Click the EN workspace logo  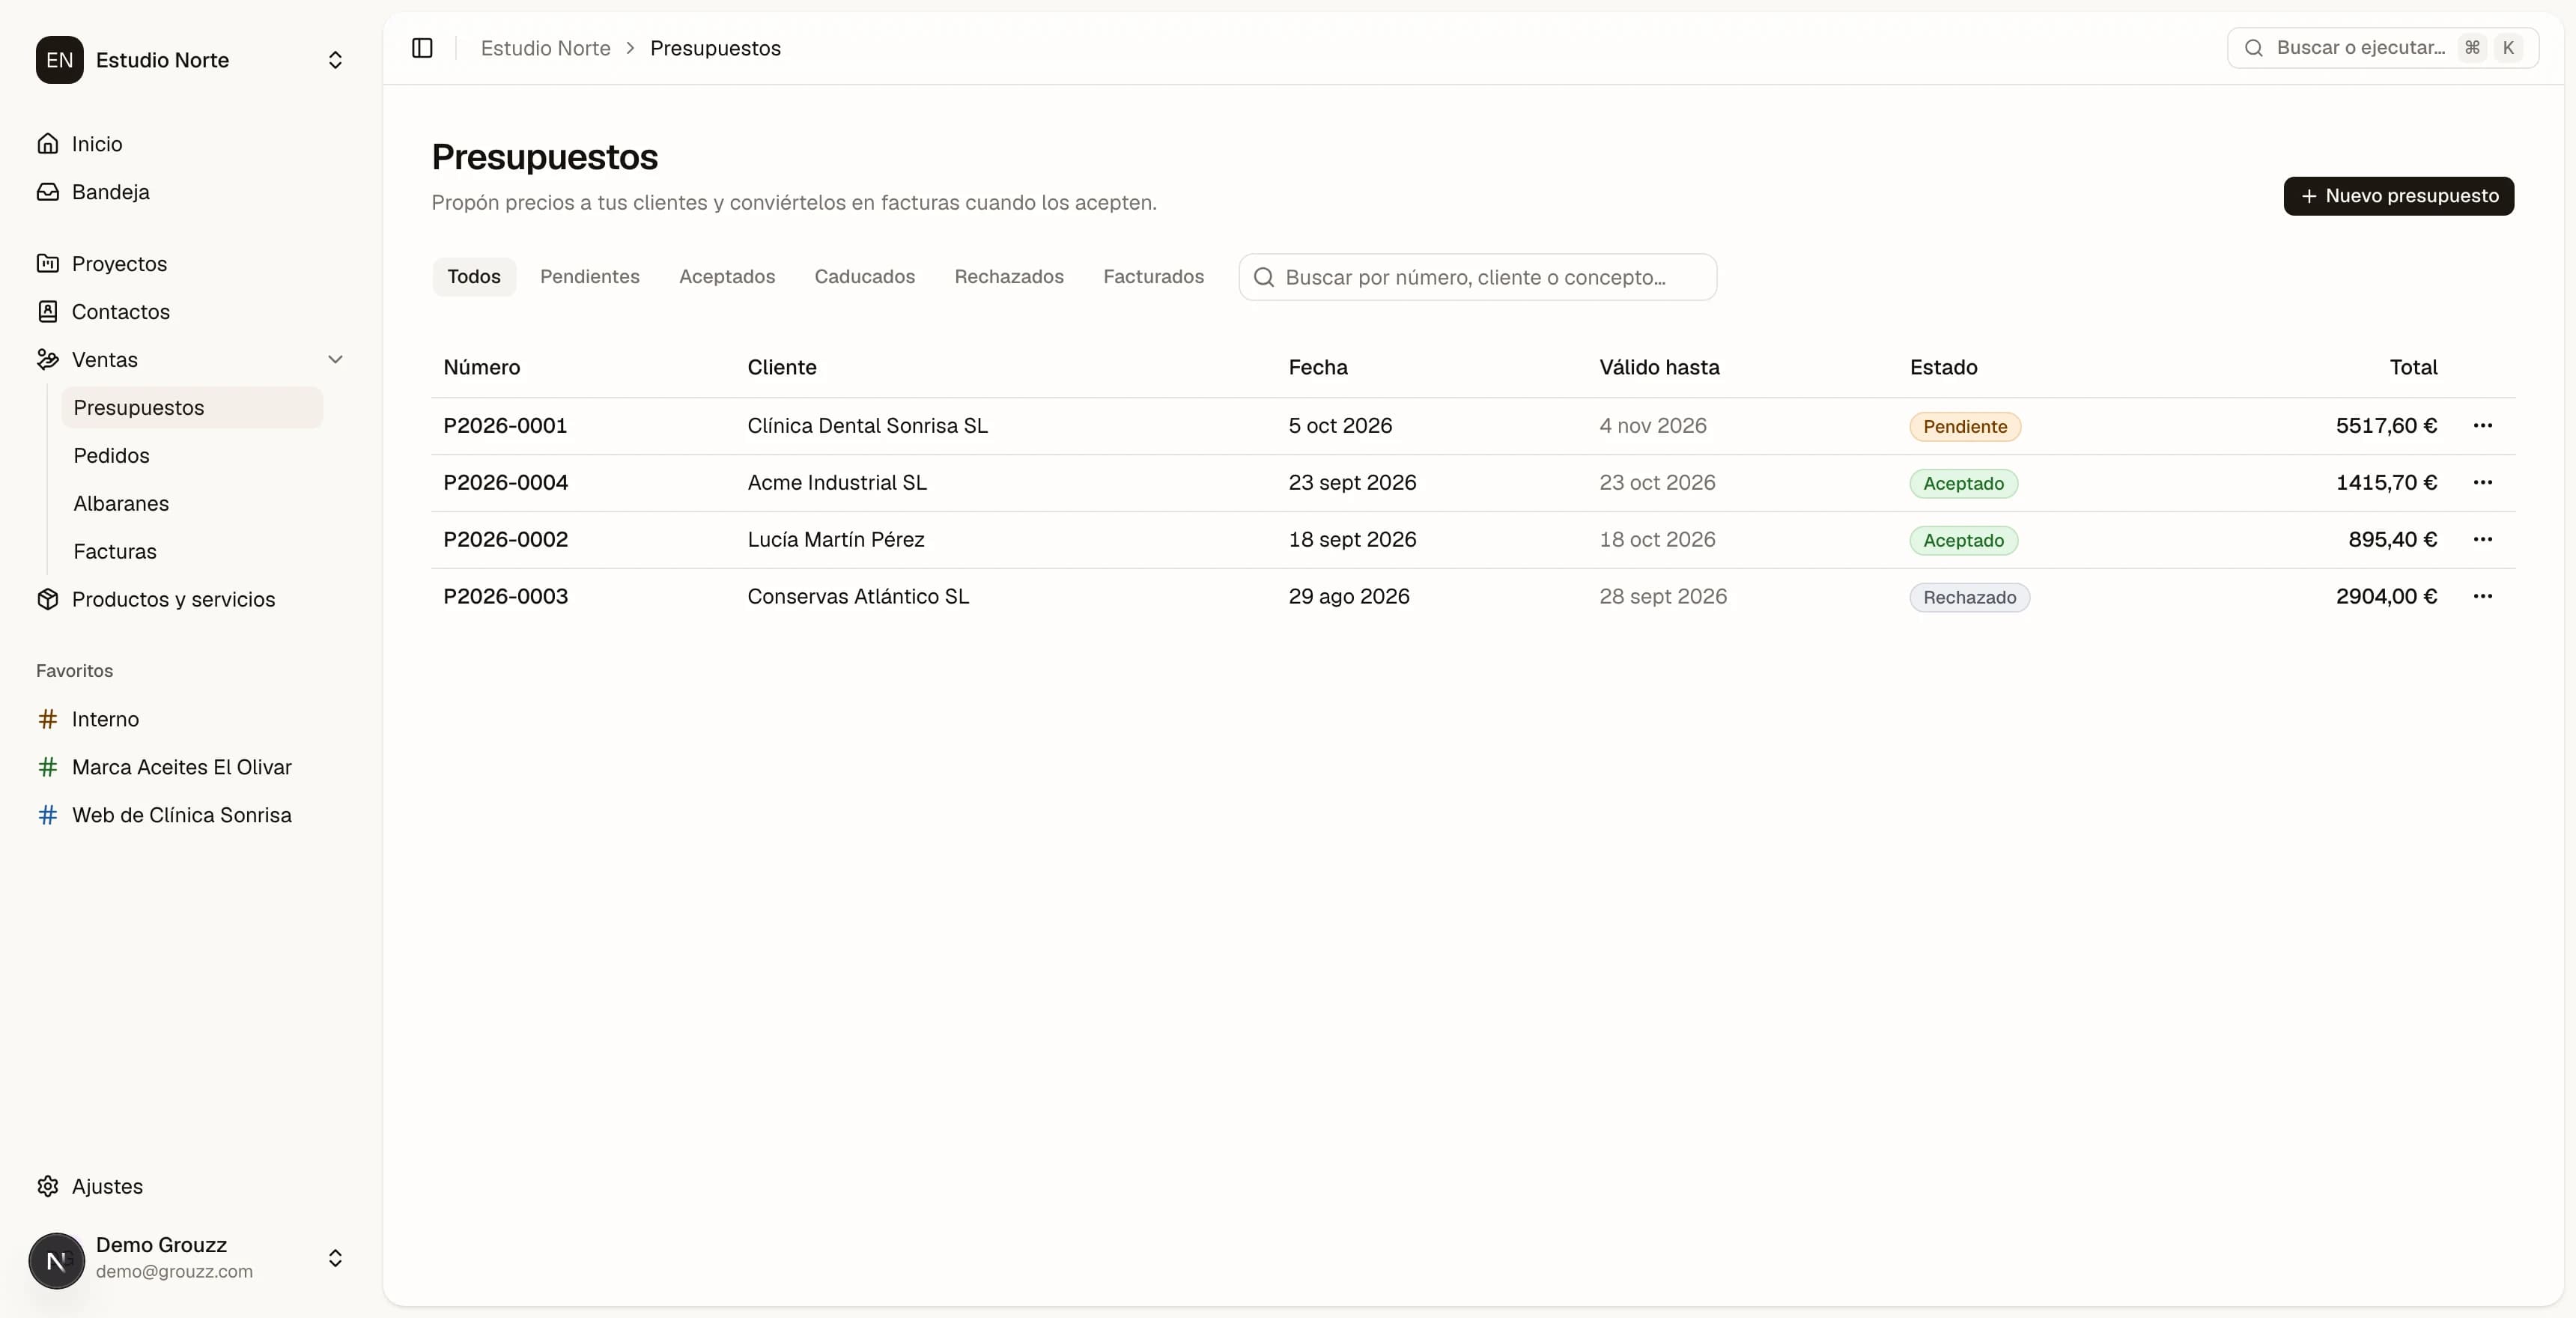pyautogui.click(x=59, y=60)
